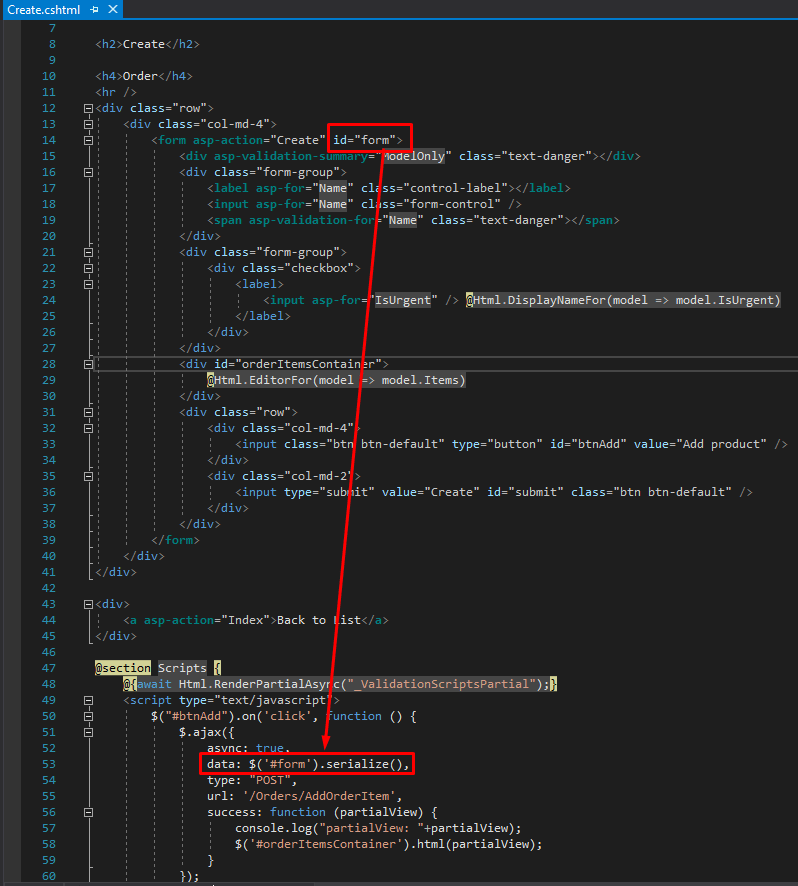798x886 pixels.
Task: Collapse the label block on line 23
Action: tap(88, 284)
